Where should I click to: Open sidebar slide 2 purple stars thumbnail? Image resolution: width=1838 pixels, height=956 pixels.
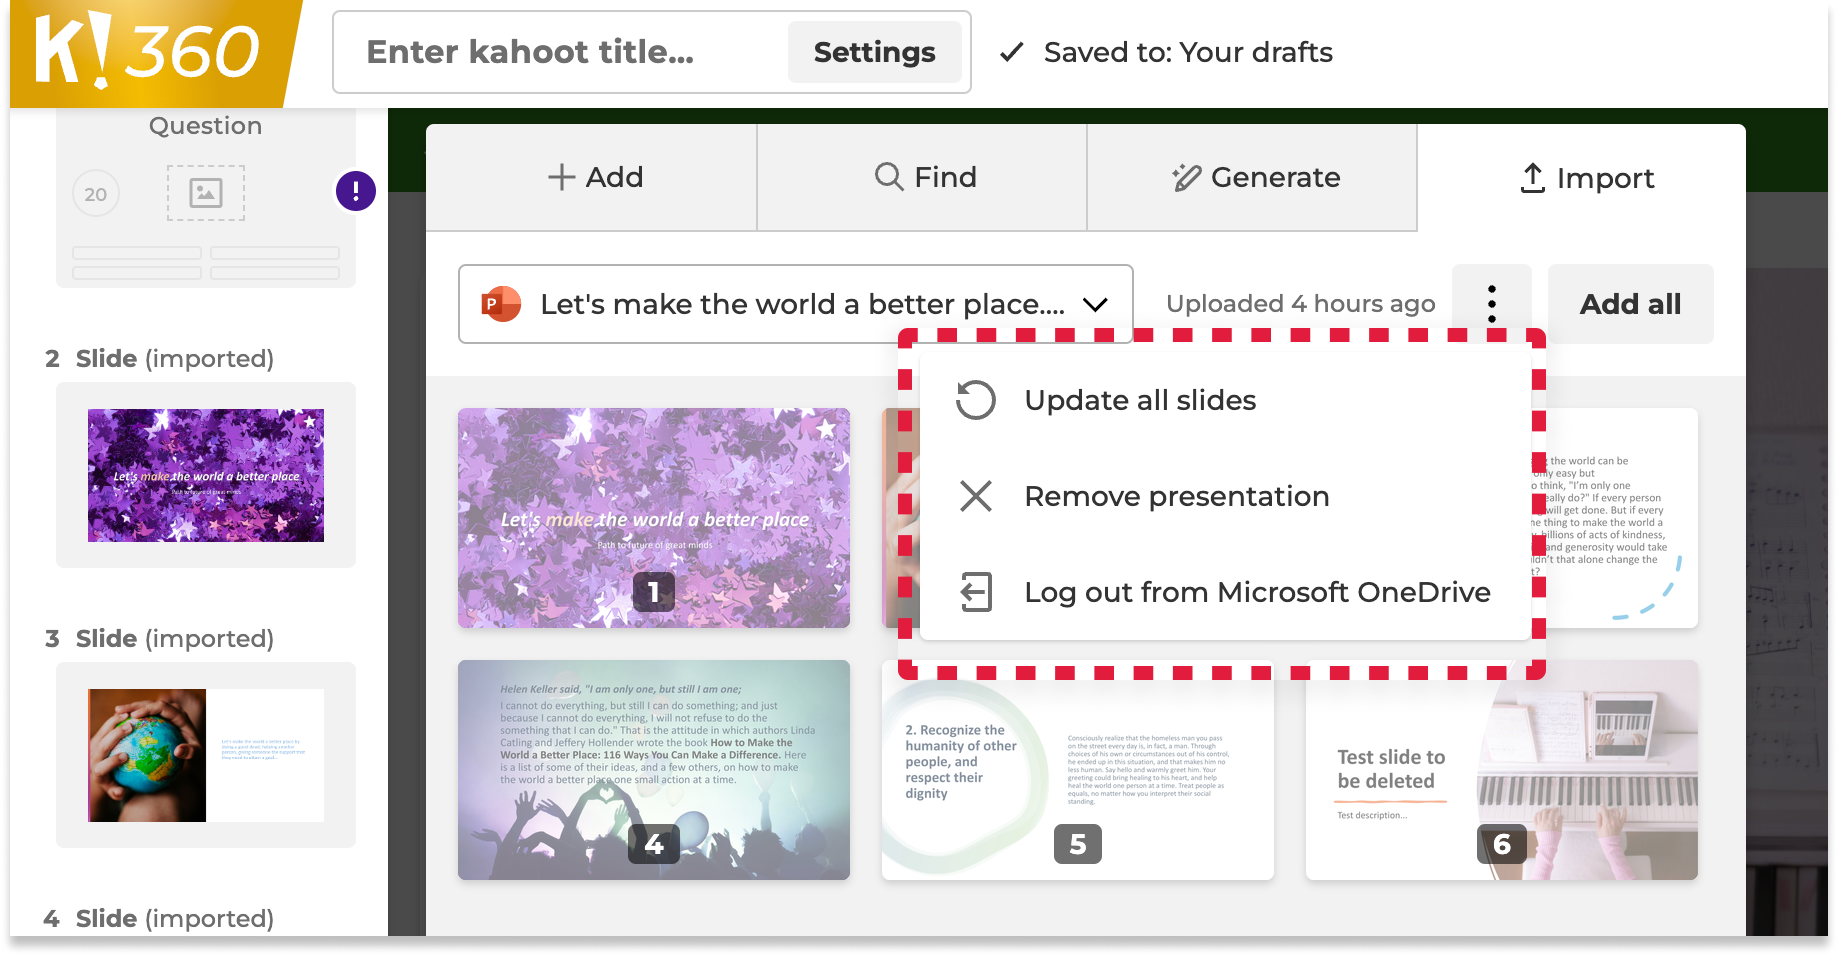coord(206,475)
